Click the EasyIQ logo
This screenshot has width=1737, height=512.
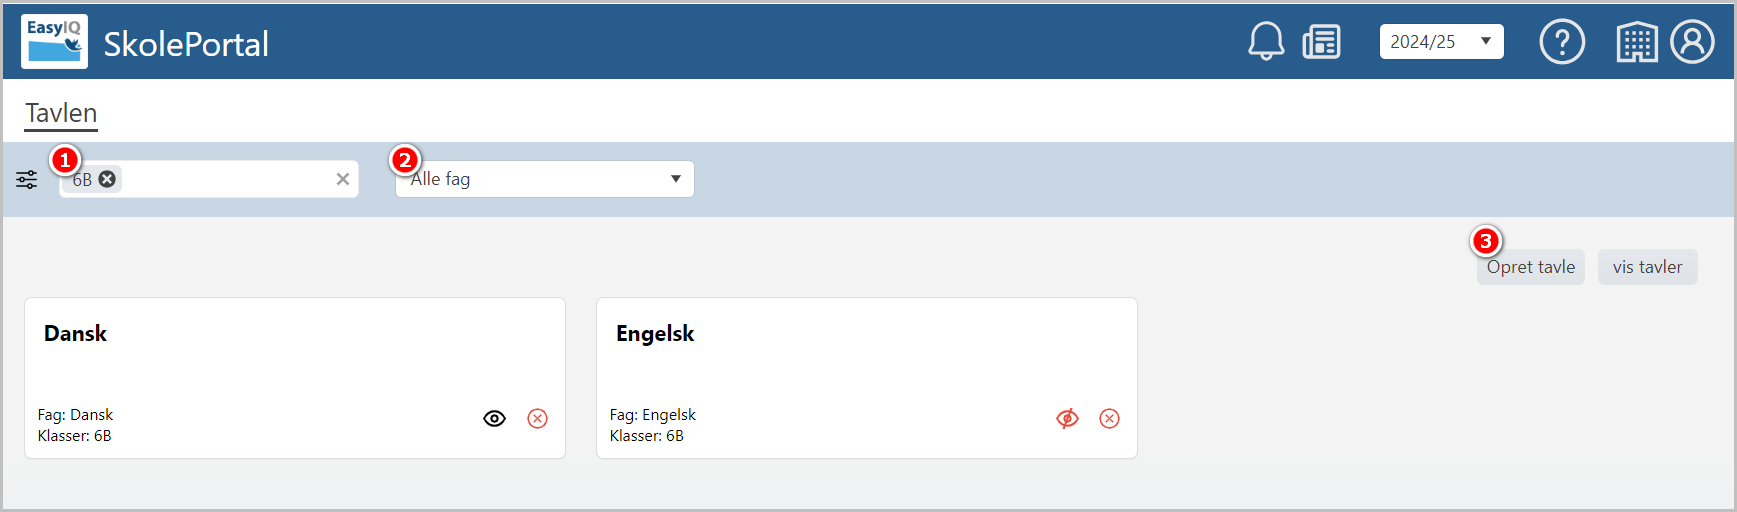pyautogui.click(x=54, y=42)
